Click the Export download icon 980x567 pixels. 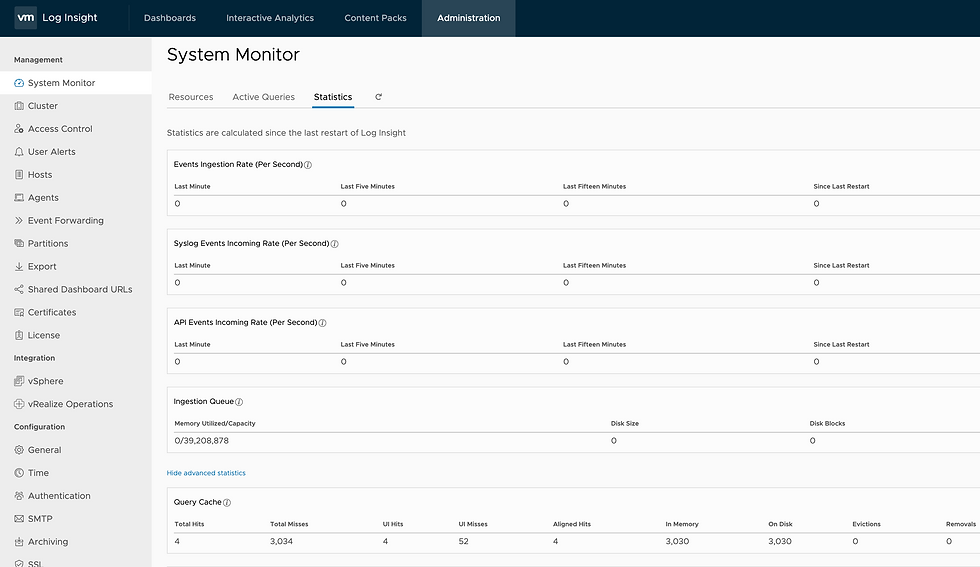(x=19, y=266)
